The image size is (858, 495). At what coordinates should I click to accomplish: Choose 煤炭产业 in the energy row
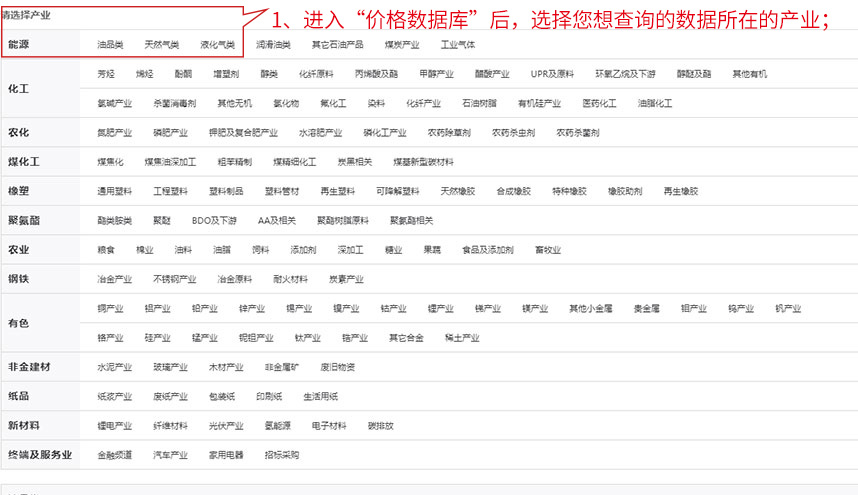(401, 45)
